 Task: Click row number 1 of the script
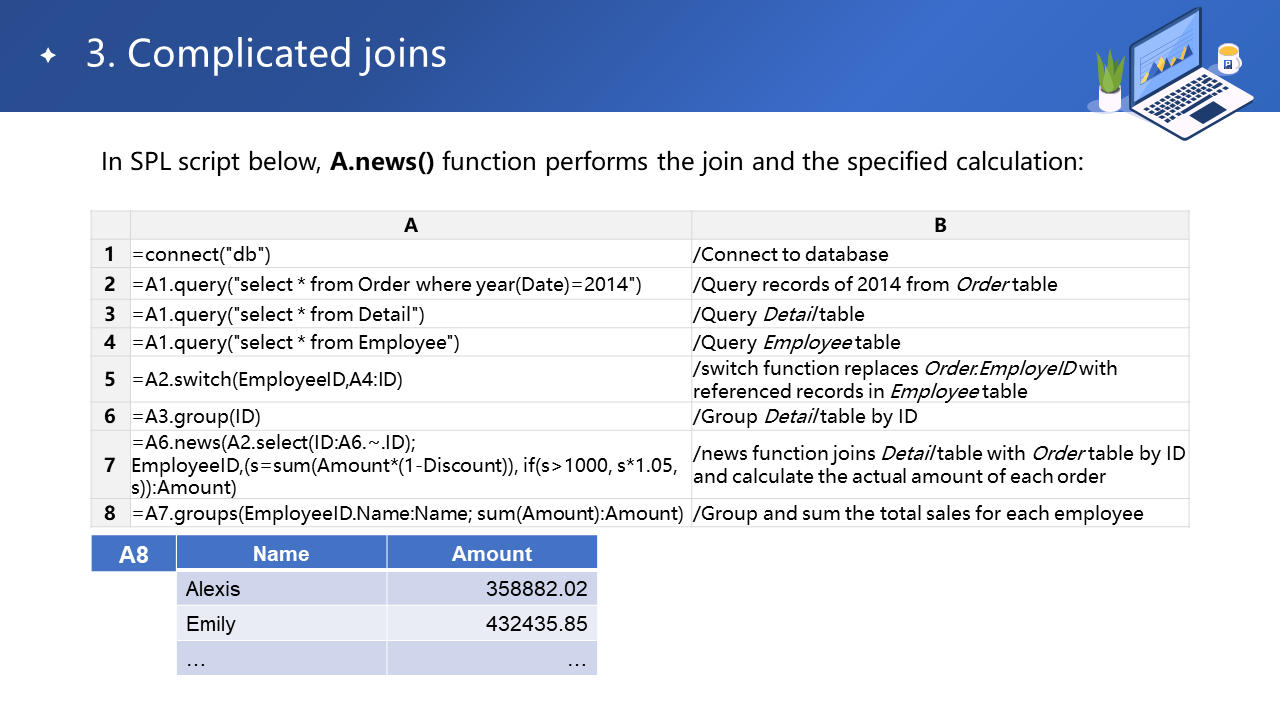click(110, 254)
